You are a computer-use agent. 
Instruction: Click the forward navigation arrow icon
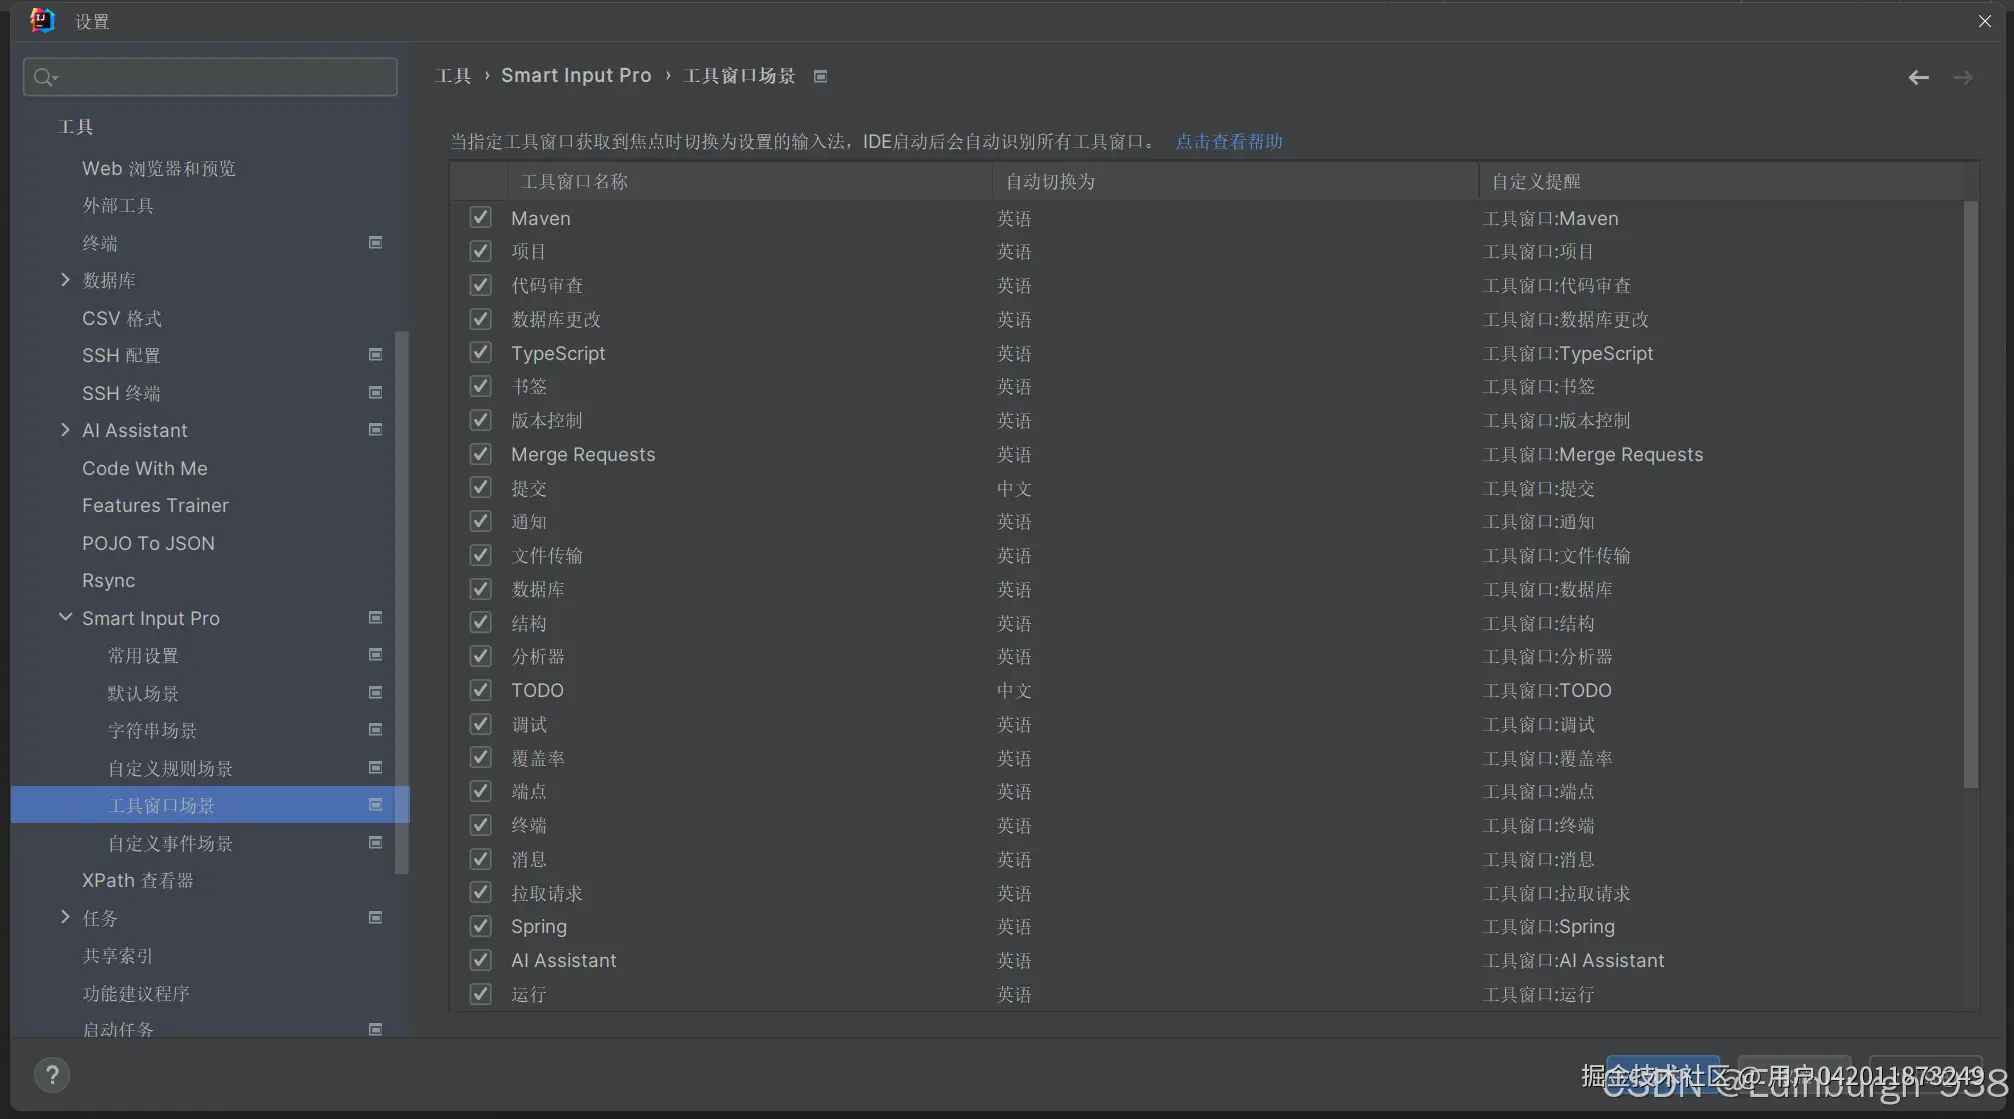click(x=1962, y=77)
